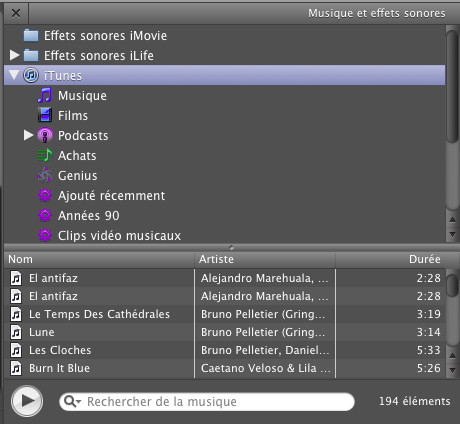Sort tracks by the Nom column
This screenshot has width=460, height=424.
click(99, 259)
